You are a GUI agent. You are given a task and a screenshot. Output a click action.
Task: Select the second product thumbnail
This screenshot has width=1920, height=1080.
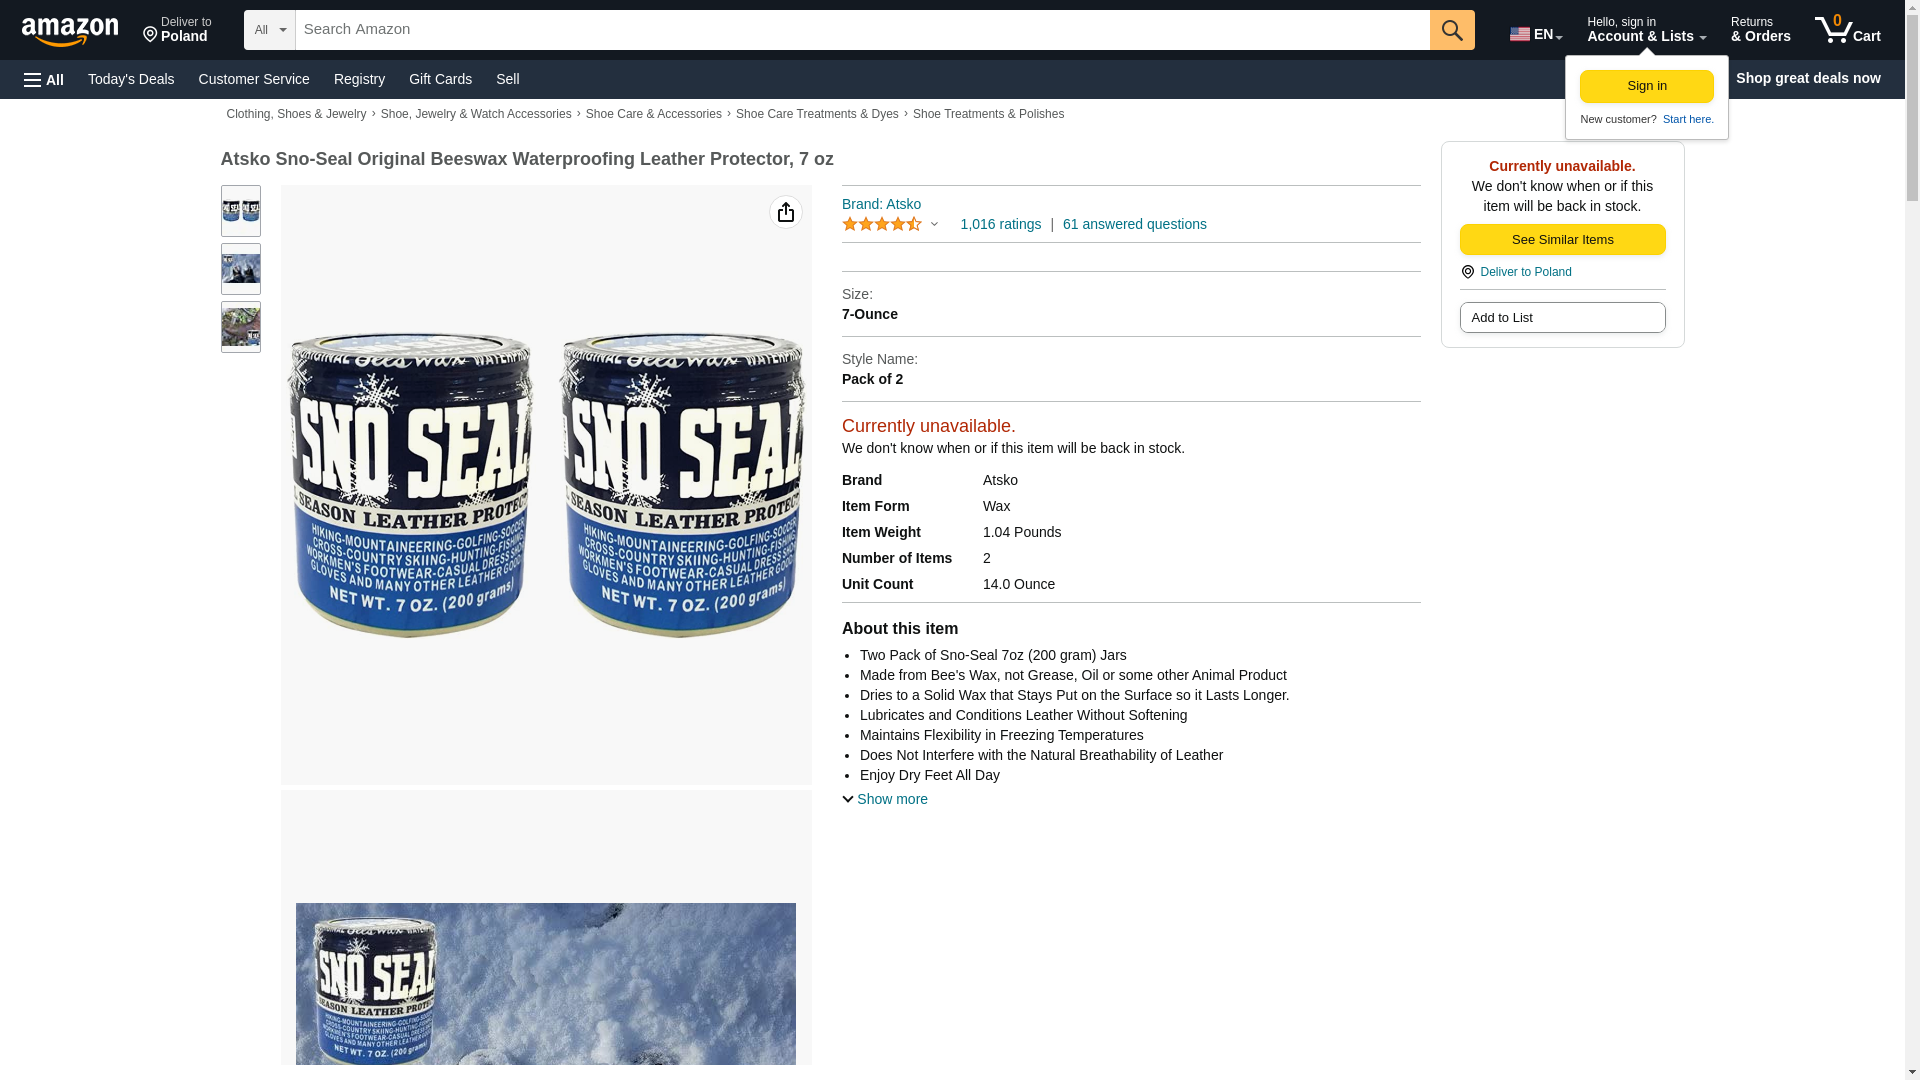[x=241, y=269]
